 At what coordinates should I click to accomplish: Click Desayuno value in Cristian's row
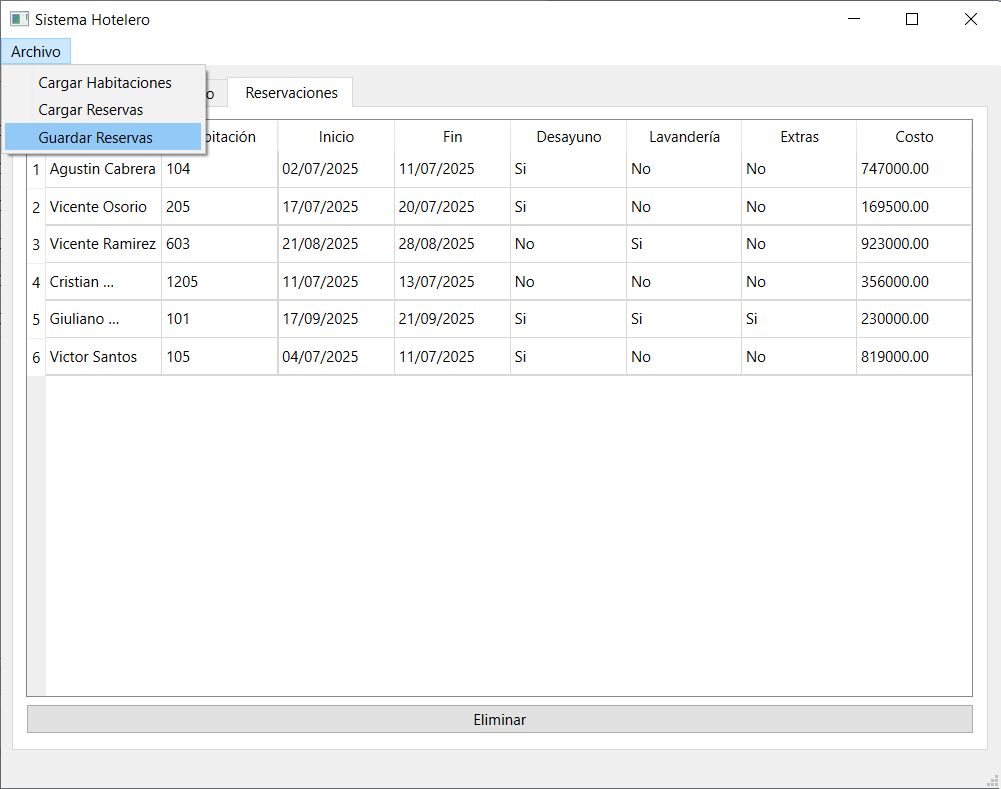click(x=569, y=282)
